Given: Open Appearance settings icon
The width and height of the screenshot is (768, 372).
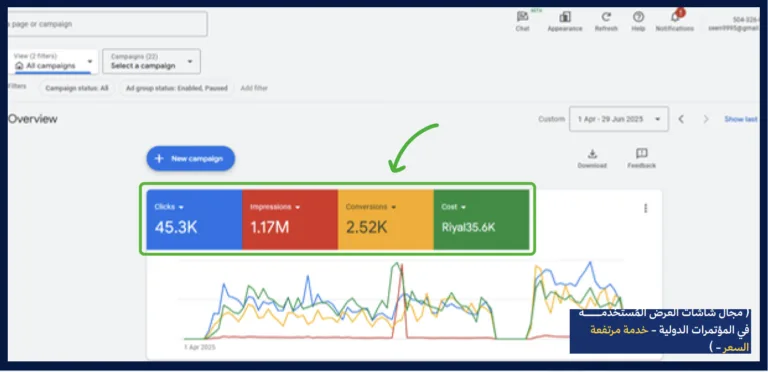Looking at the screenshot, I should tap(565, 22).
